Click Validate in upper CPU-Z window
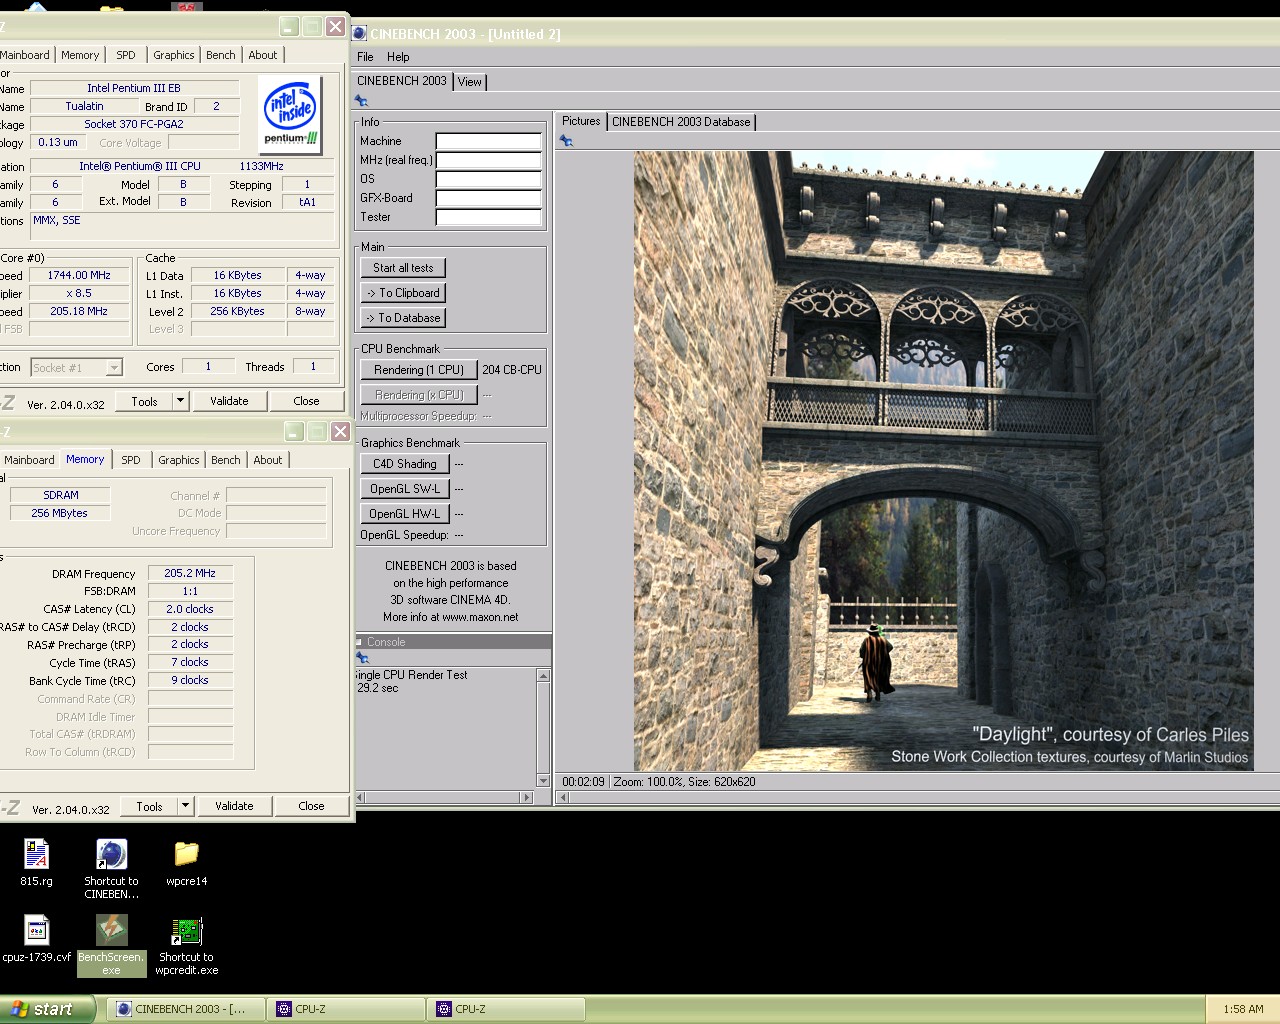Screen dimensions: 1280x1024 tap(229, 401)
